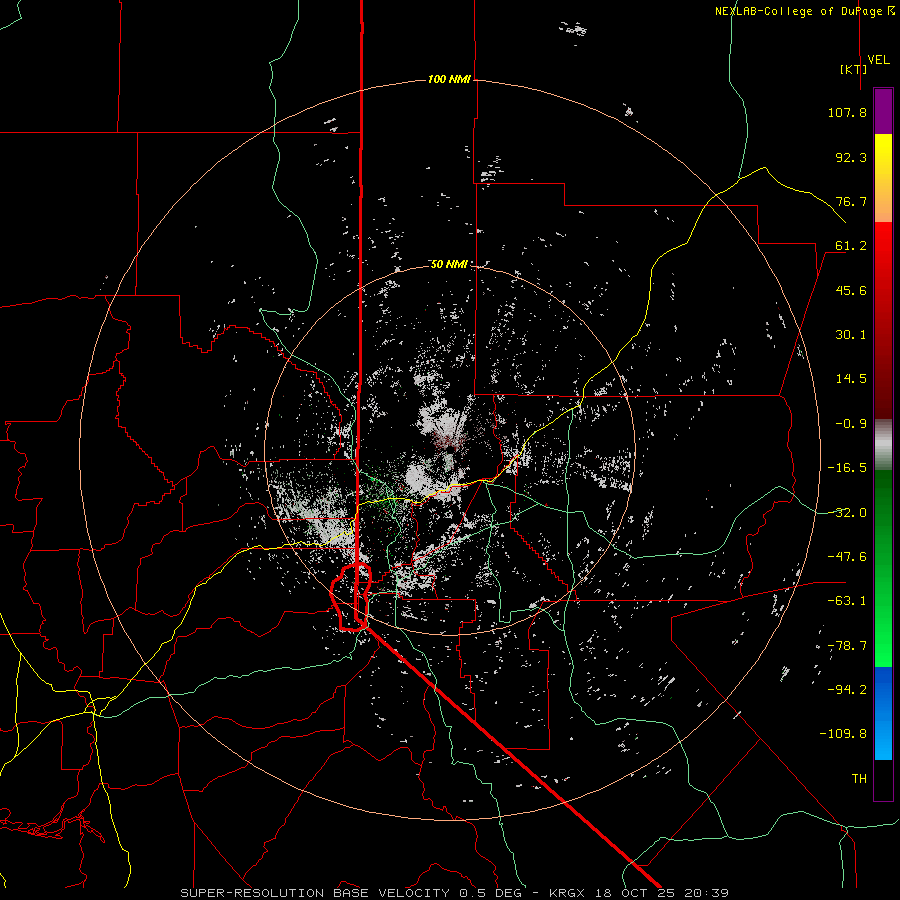Select the -63.1 scale value
Viewport: 900px width, 900px height.
click(x=847, y=601)
